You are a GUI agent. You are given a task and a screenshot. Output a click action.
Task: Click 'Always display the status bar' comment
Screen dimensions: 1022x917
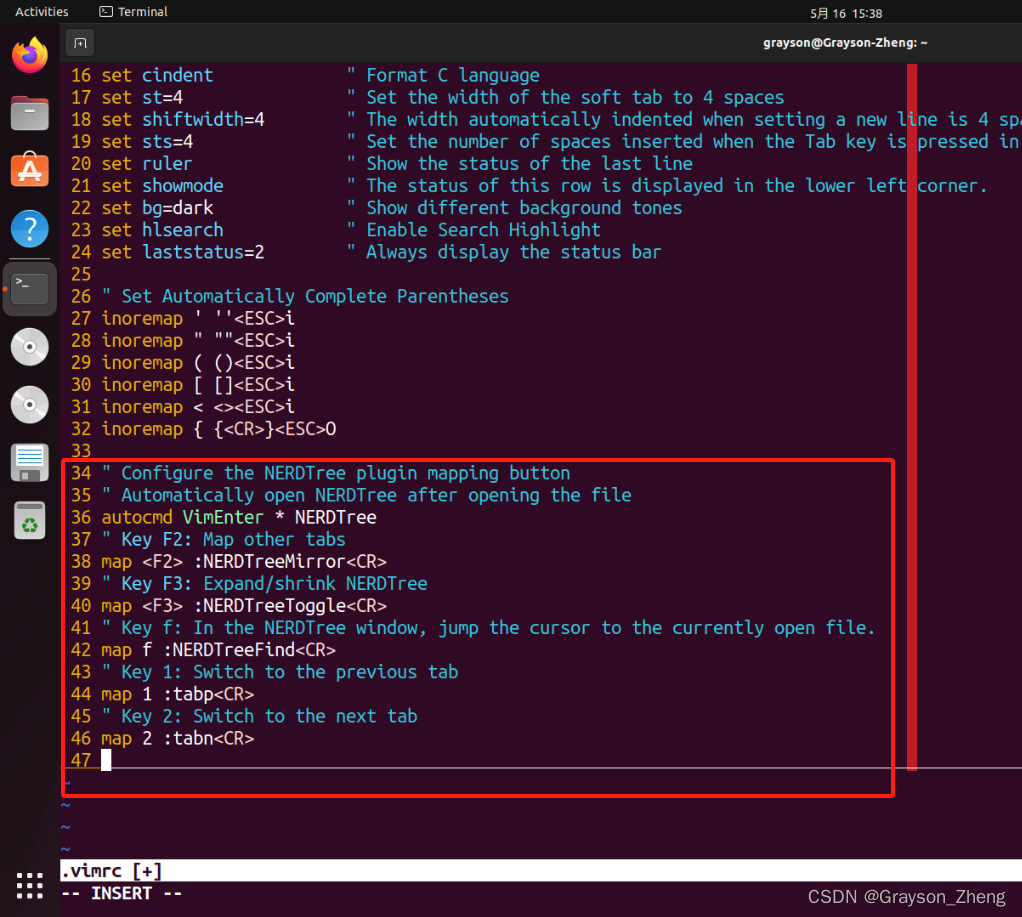point(514,253)
